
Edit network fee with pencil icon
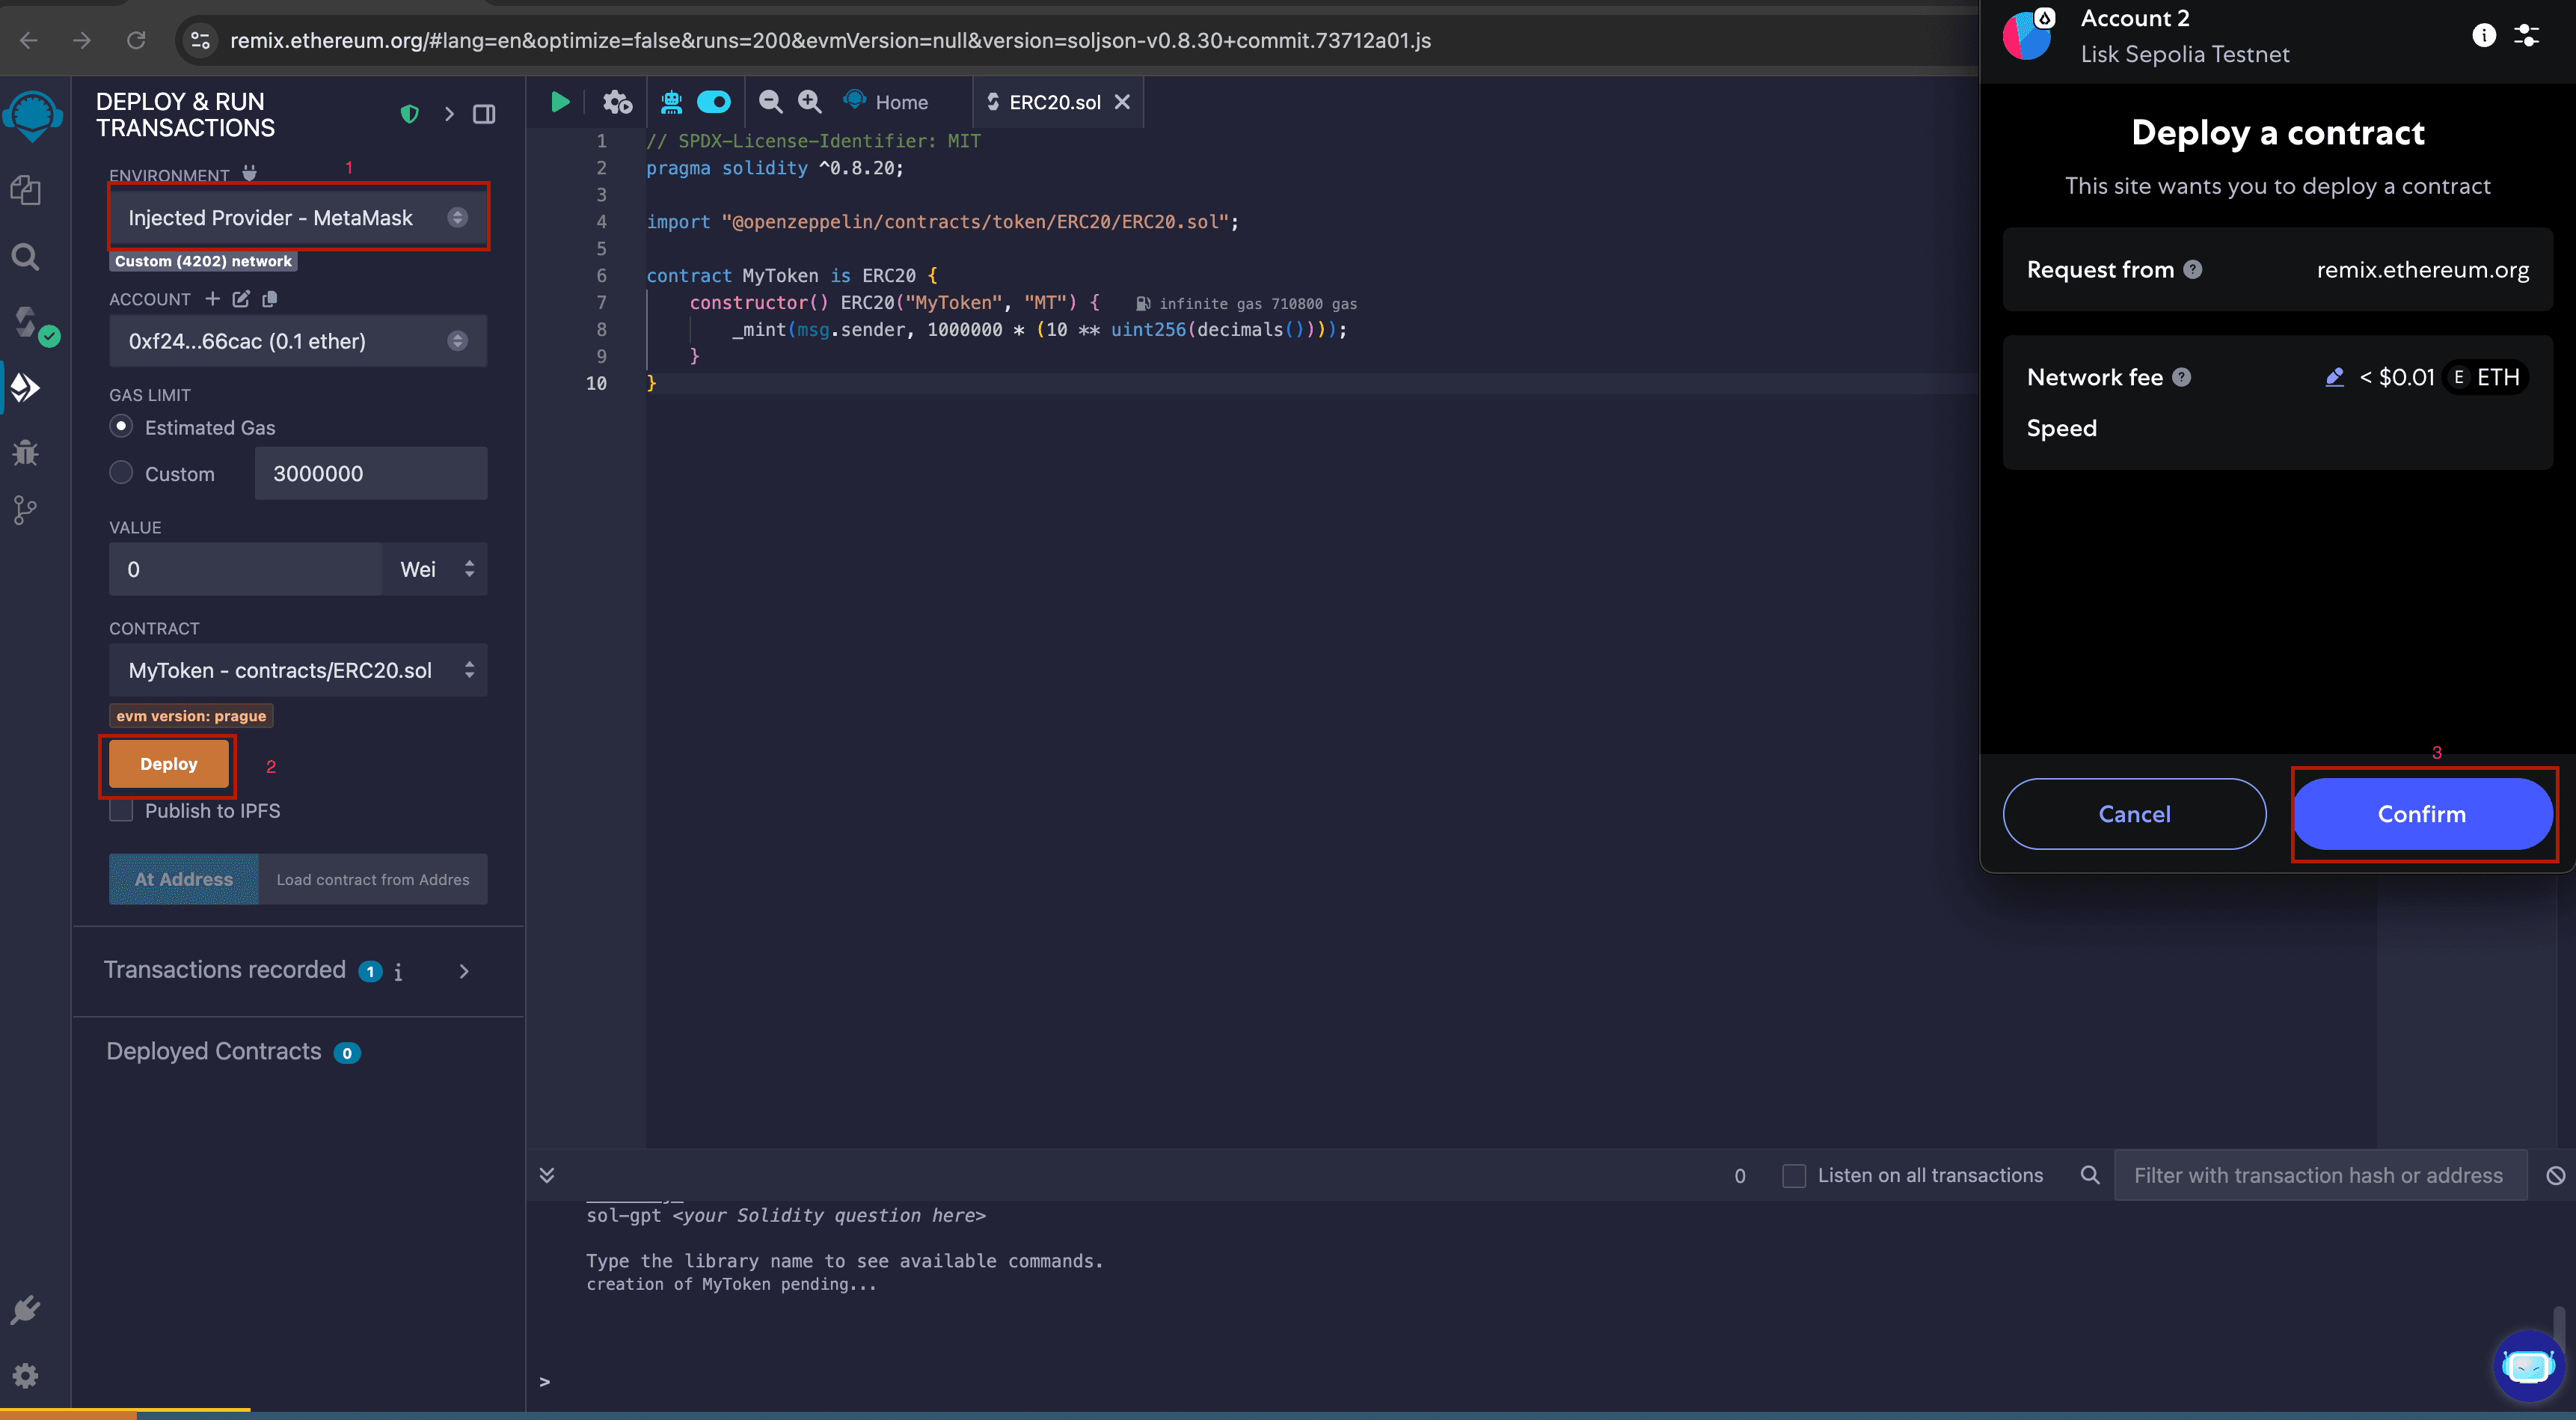coord(2335,377)
